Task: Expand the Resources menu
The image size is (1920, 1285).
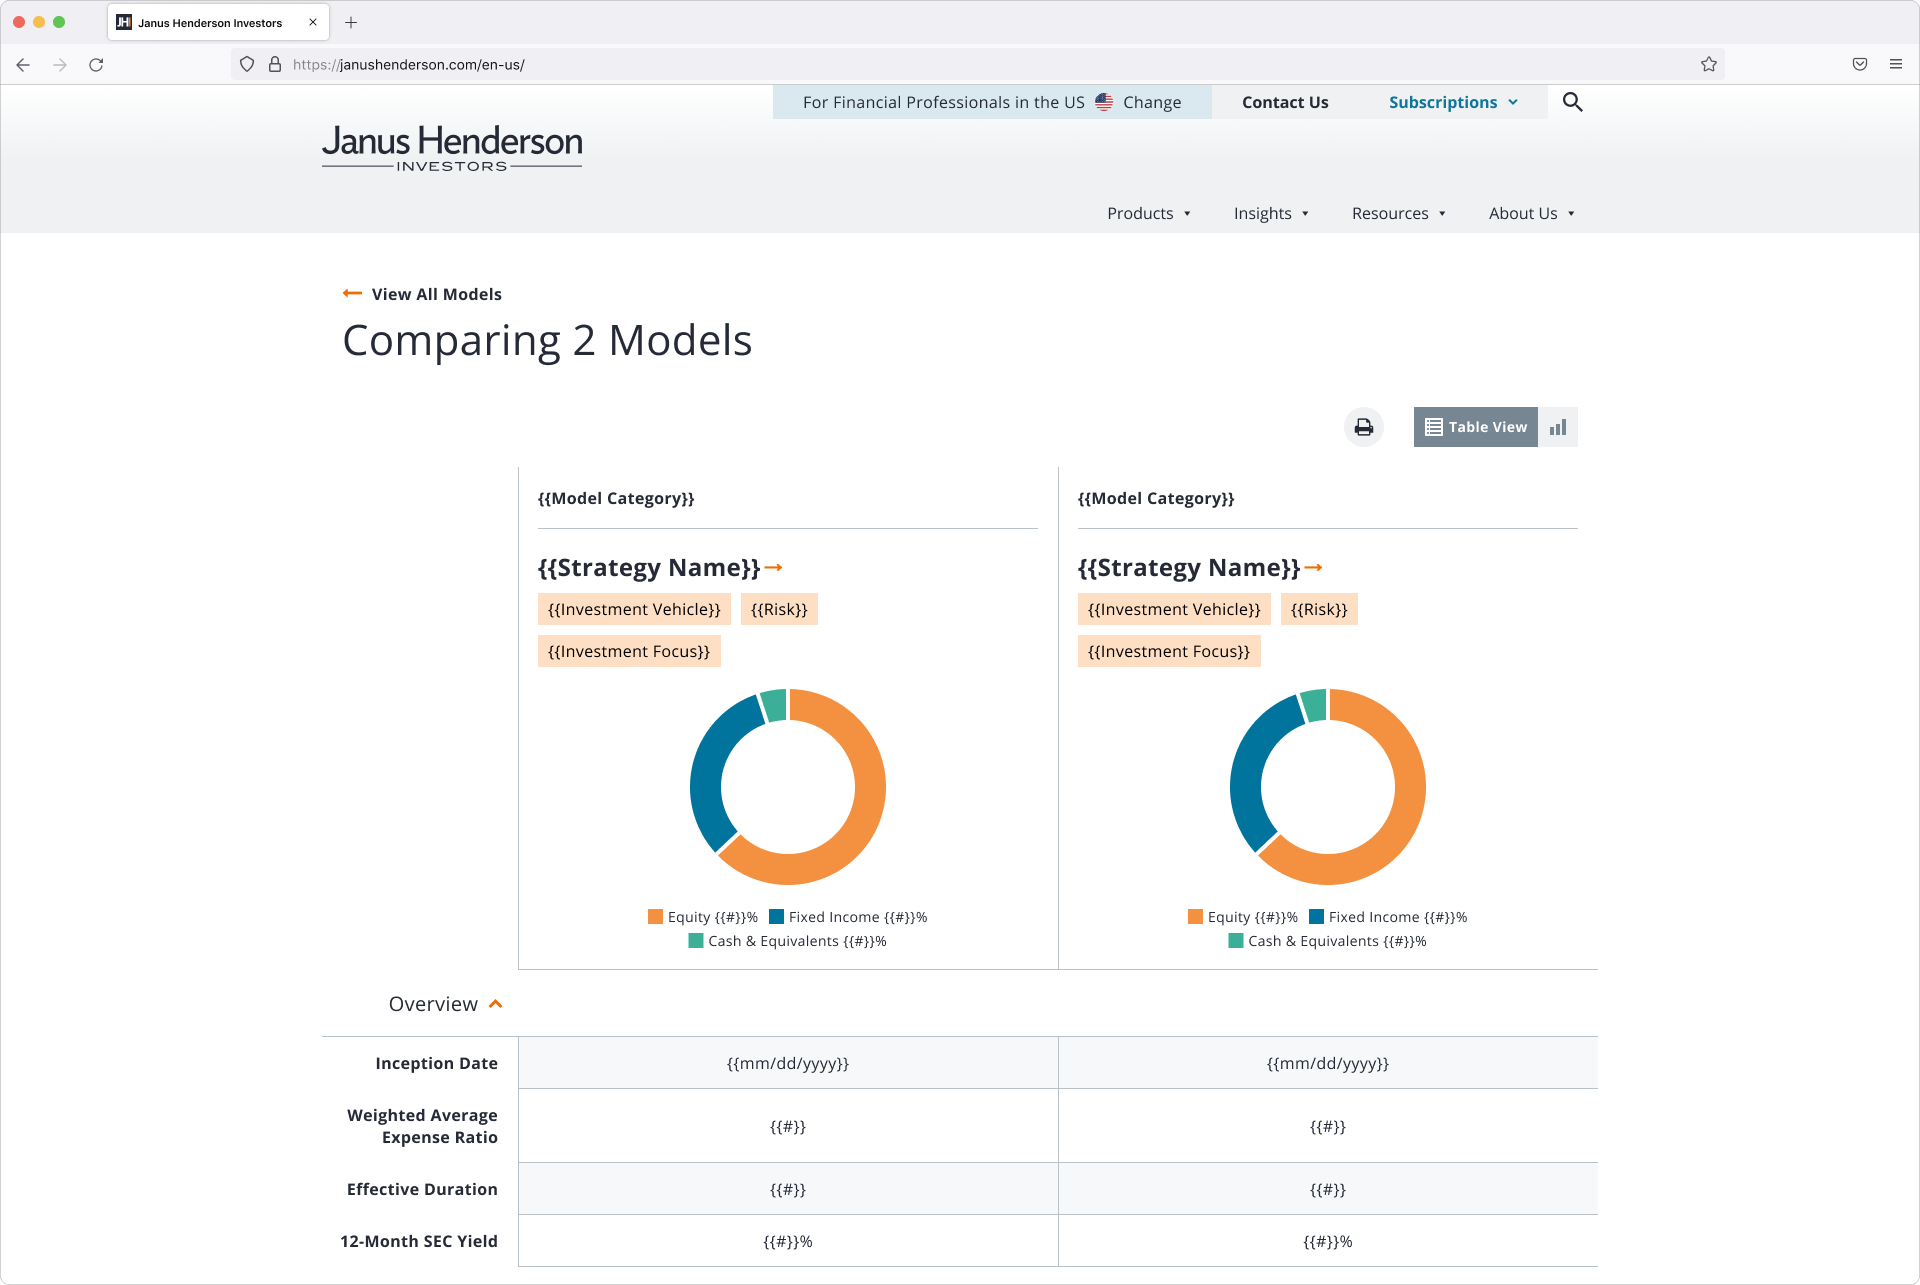Action: click(1399, 213)
